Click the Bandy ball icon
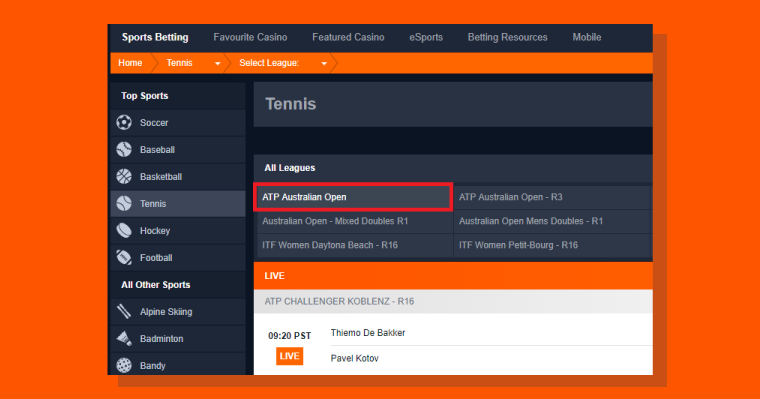Screen dimensions: 760x399 click(124, 366)
